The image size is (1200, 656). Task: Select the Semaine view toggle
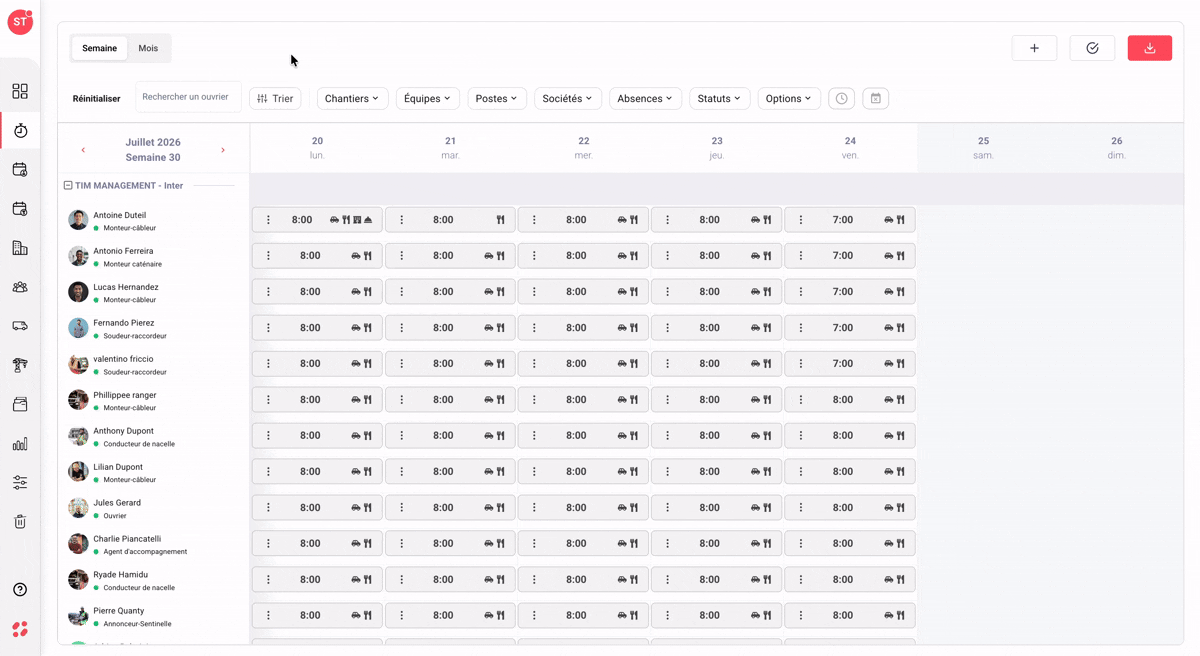click(x=99, y=48)
